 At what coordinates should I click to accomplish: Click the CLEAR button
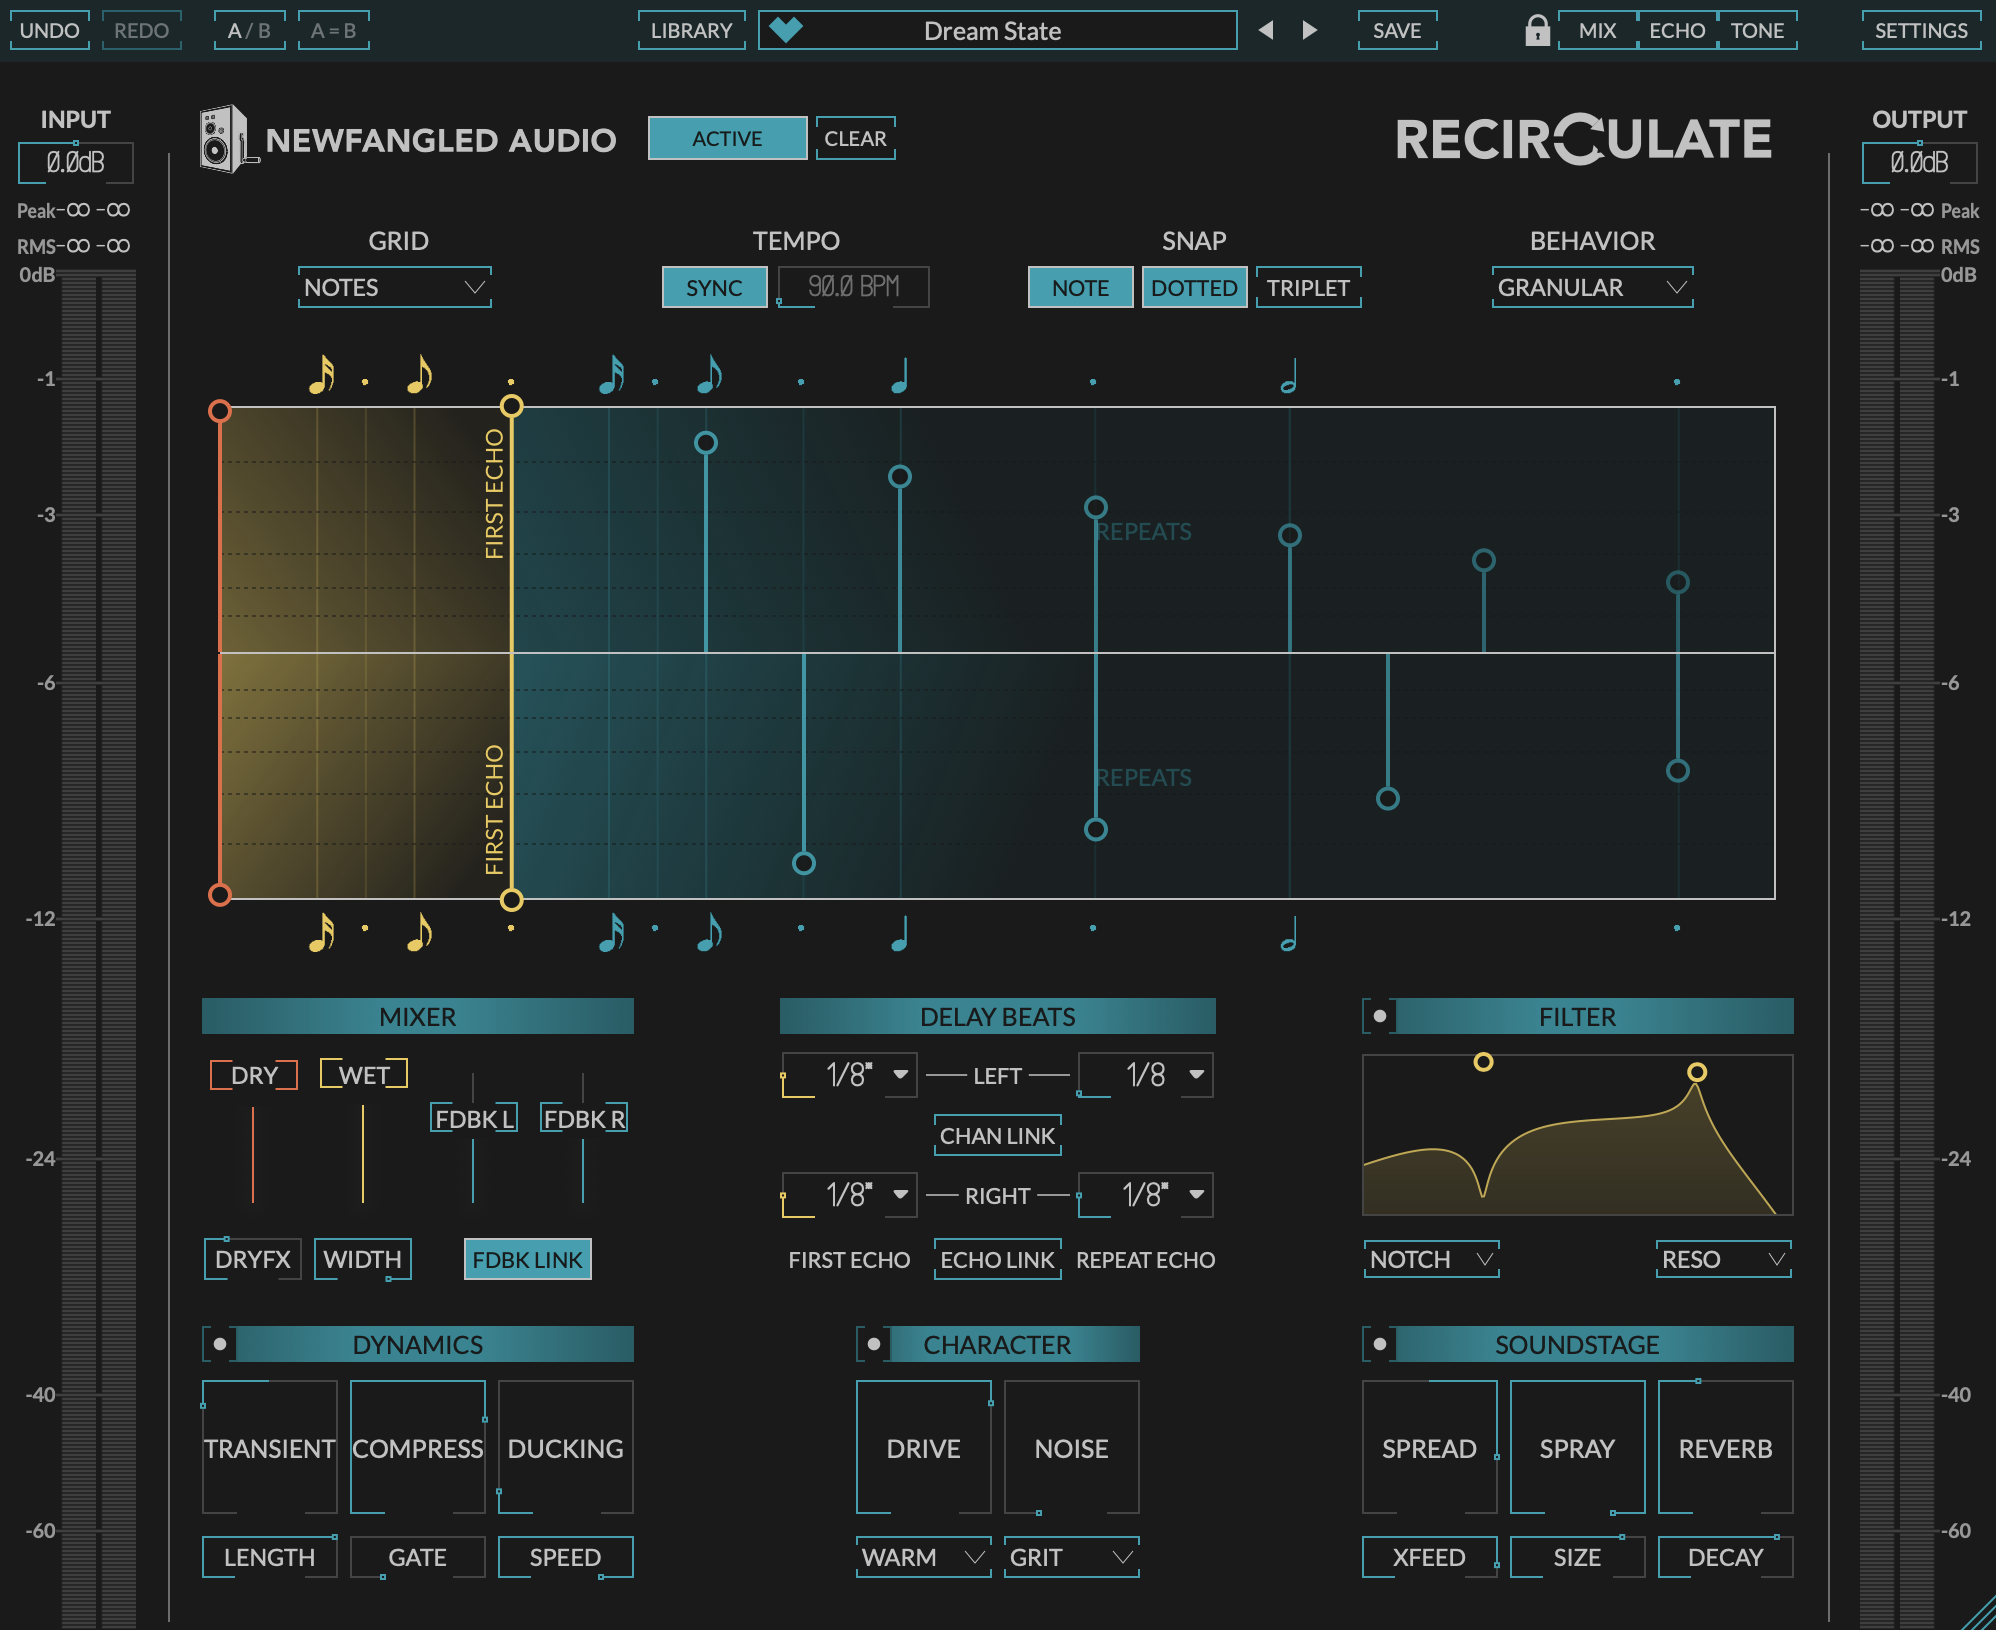(x=855, y=139)
